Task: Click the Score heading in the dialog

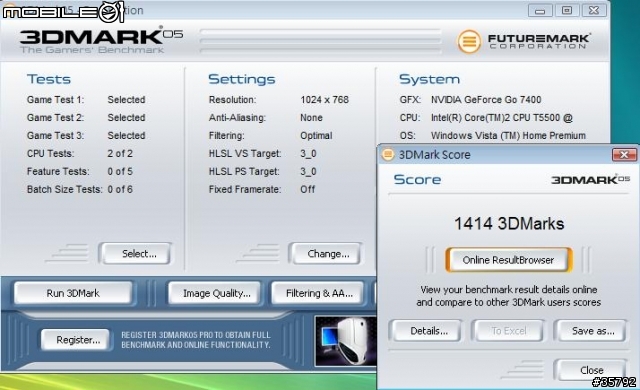Action: click(417, 179)
